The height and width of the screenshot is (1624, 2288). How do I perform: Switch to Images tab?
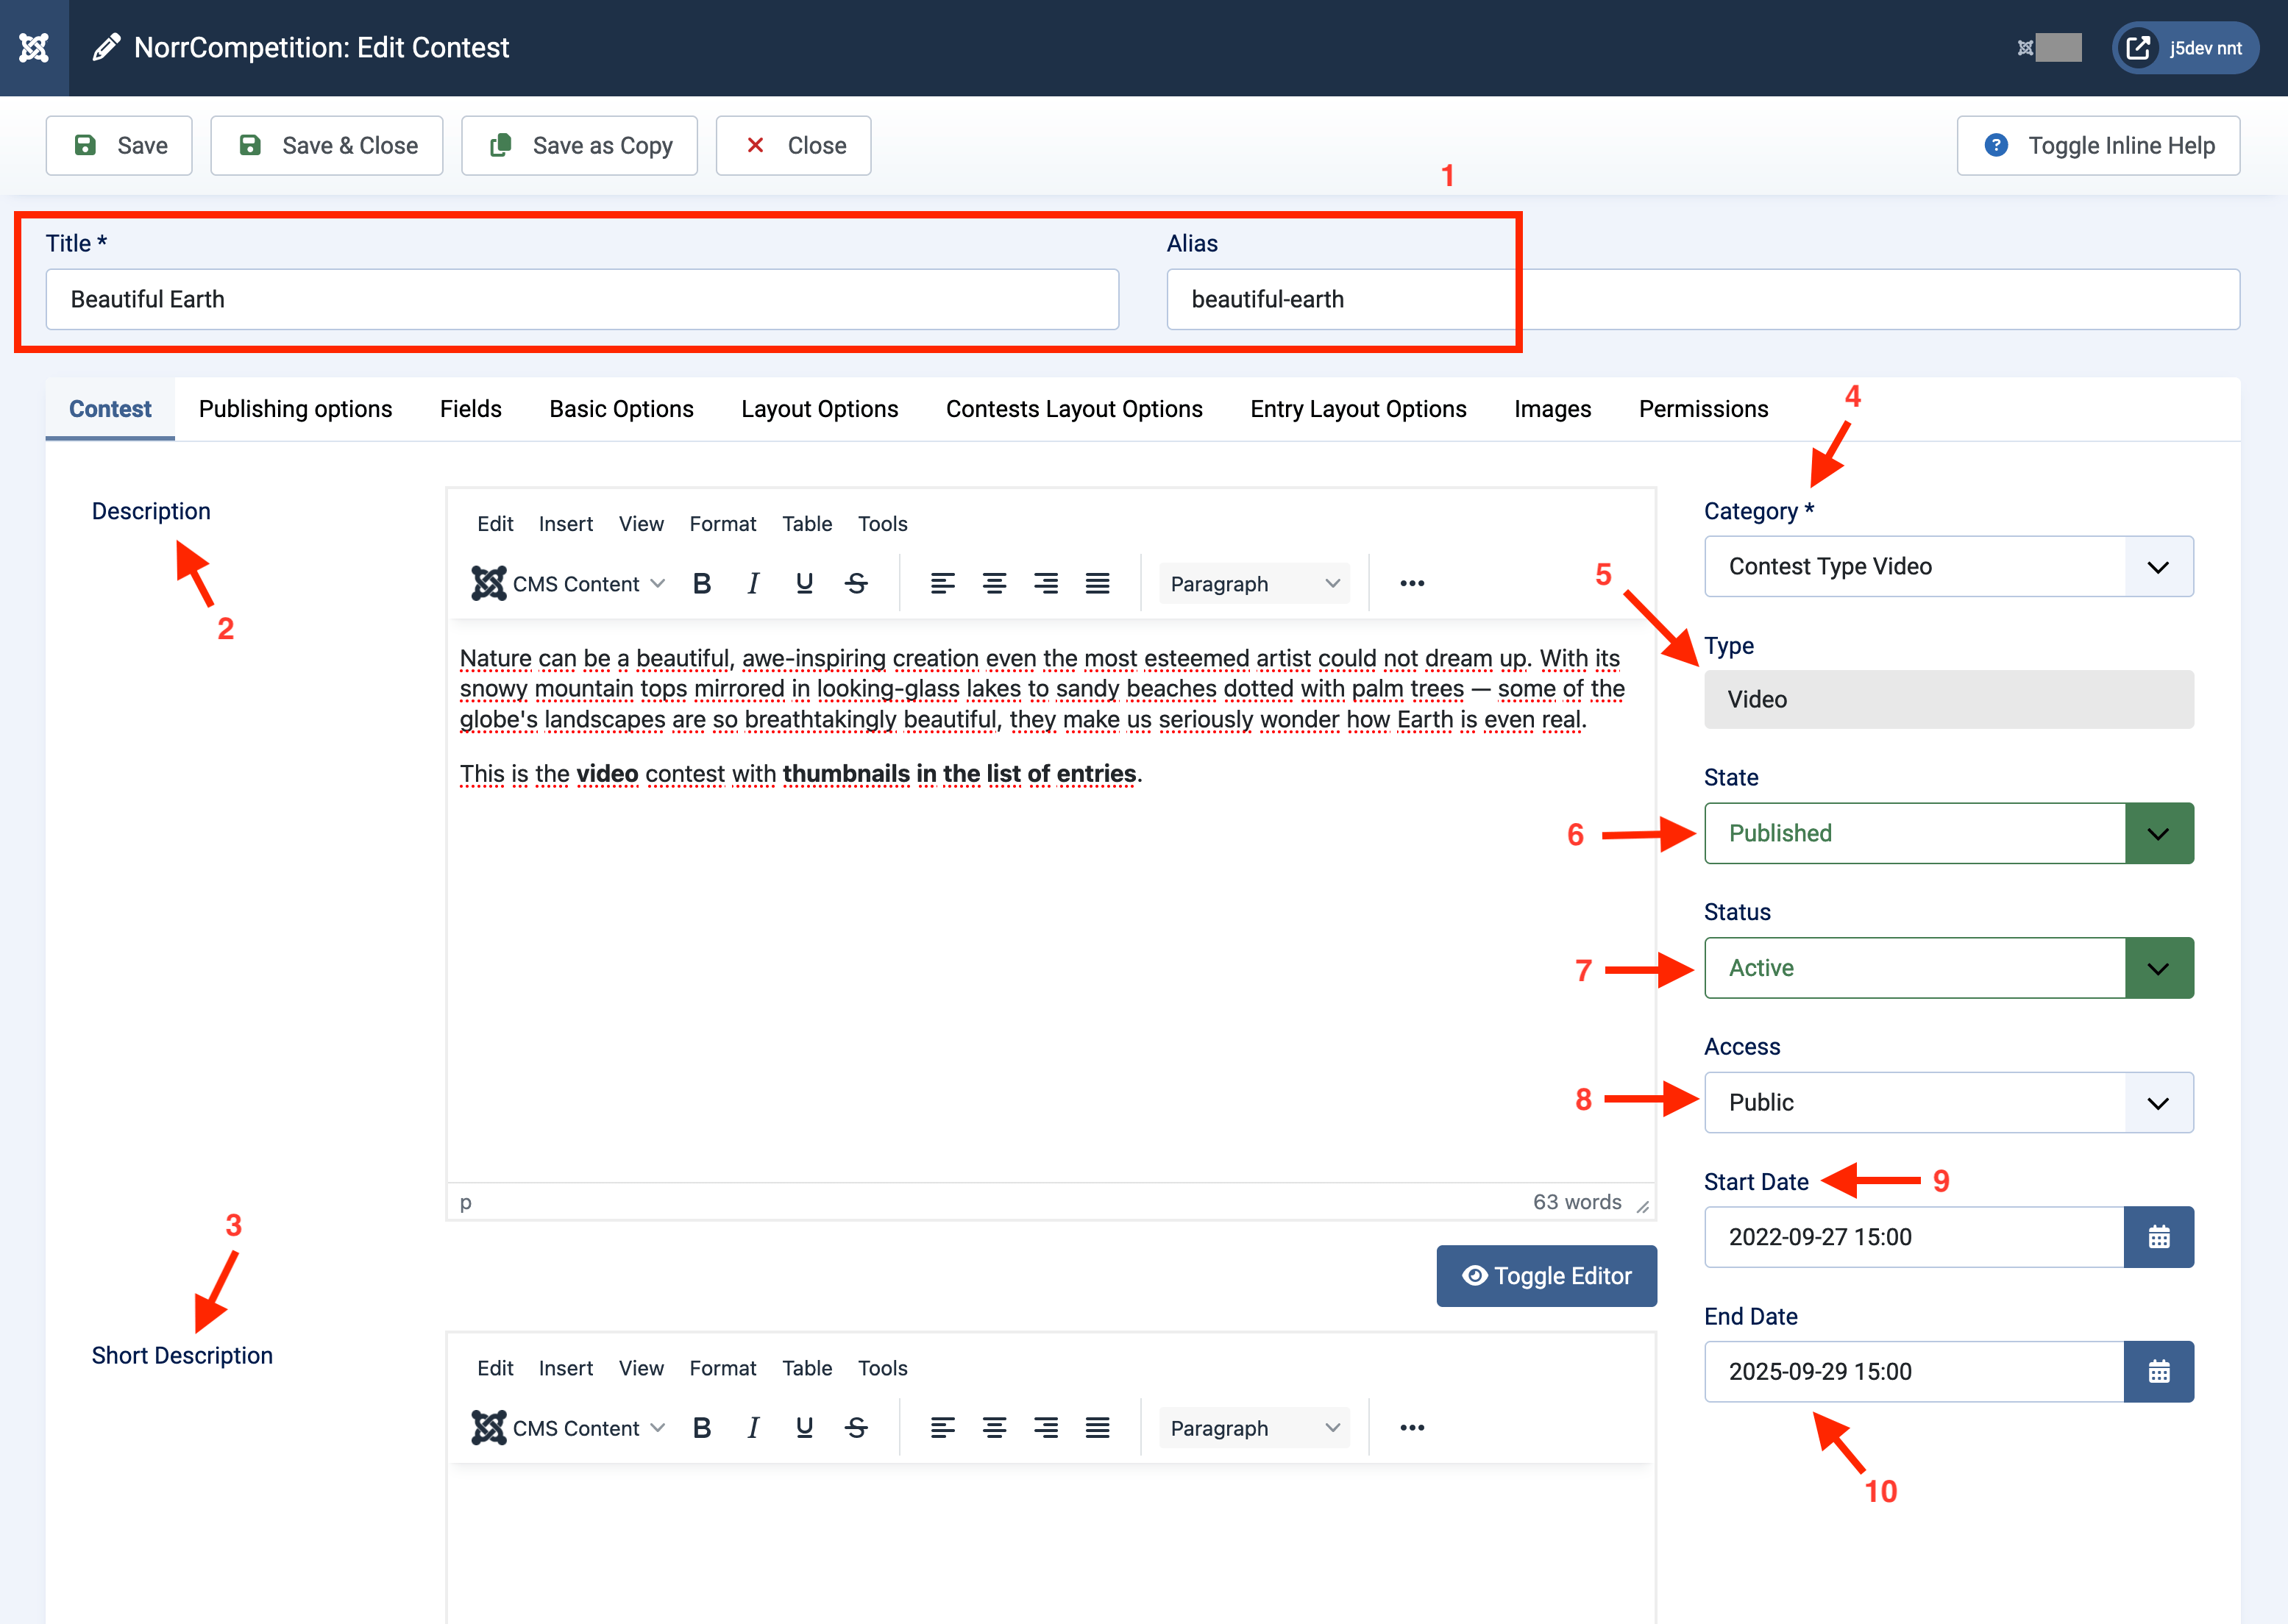(1552, 409)
